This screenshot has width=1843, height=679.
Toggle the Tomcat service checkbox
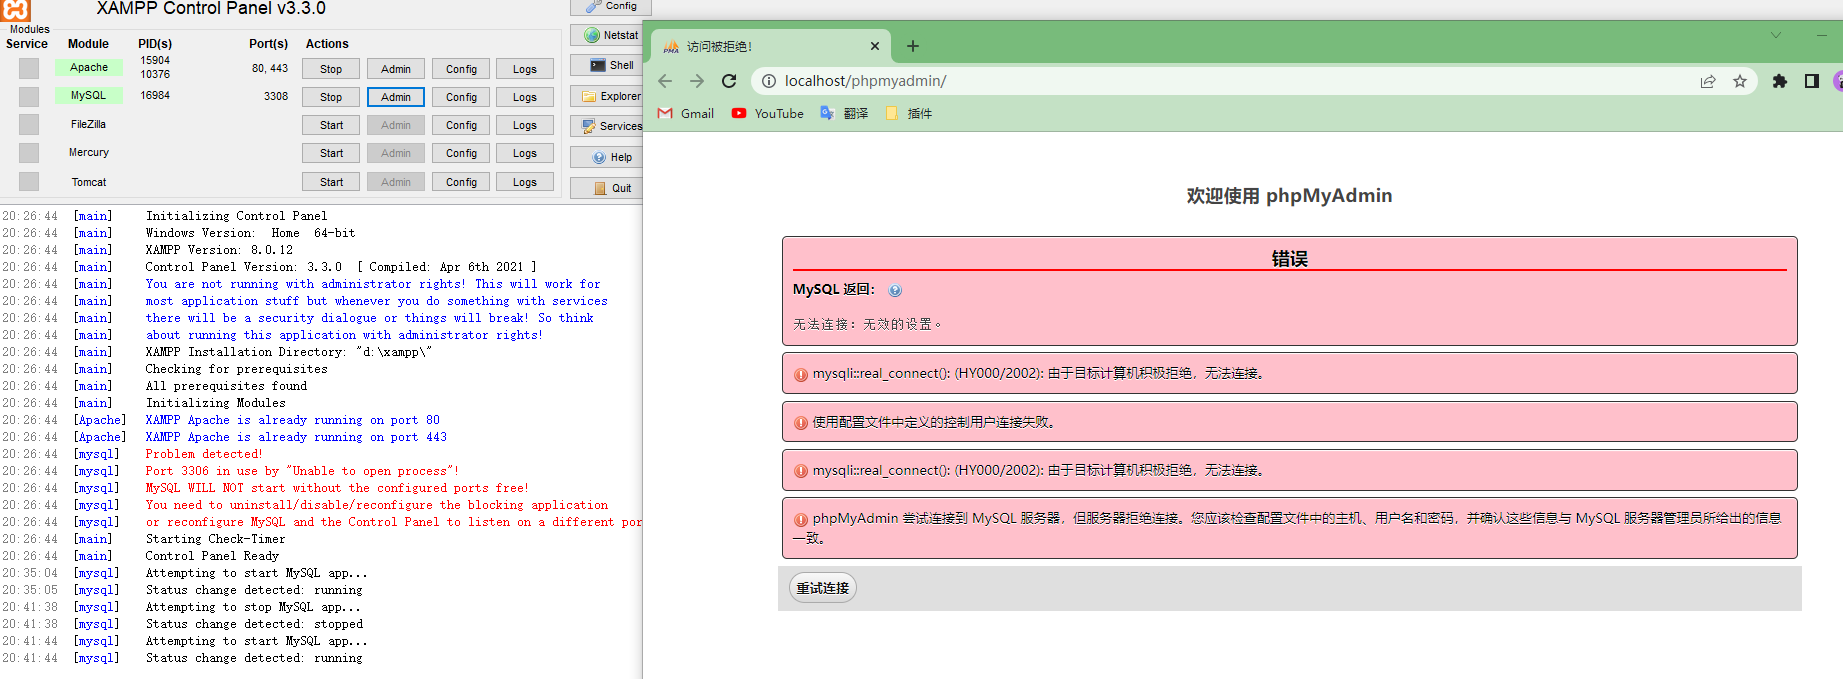29,182
